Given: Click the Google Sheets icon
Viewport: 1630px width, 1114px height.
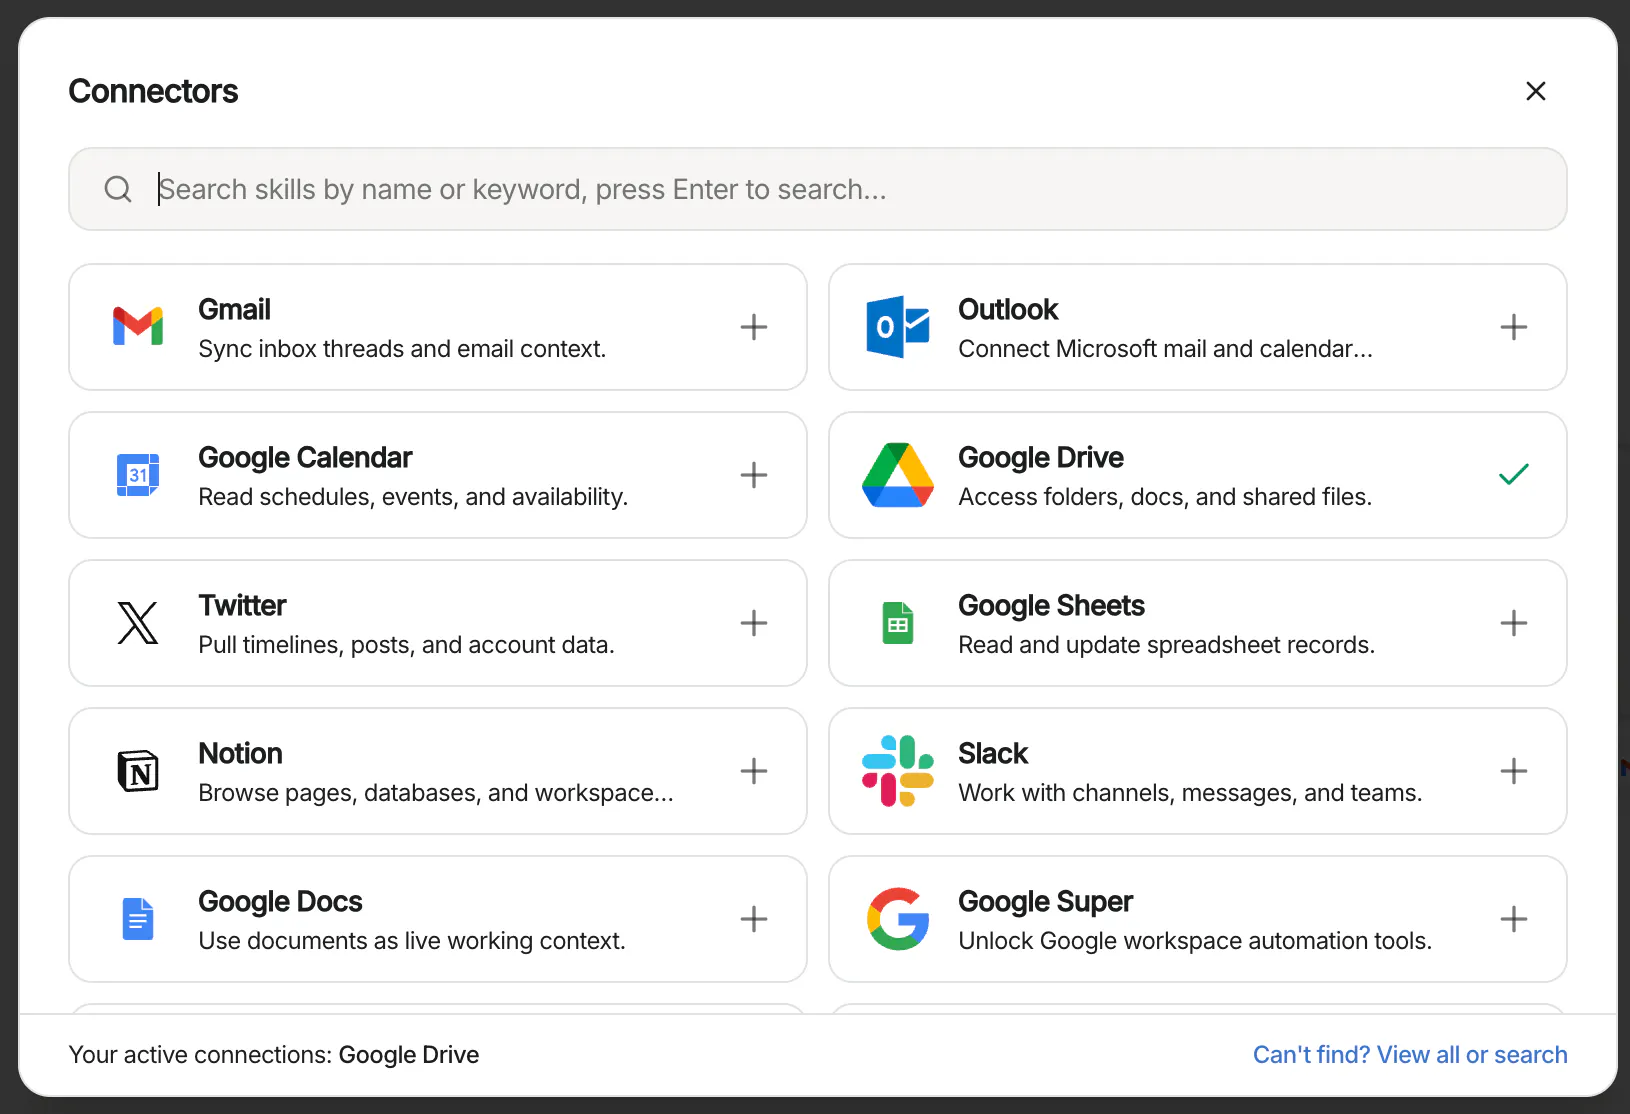Looking at the screenshot, I should (x=898, y=623).
